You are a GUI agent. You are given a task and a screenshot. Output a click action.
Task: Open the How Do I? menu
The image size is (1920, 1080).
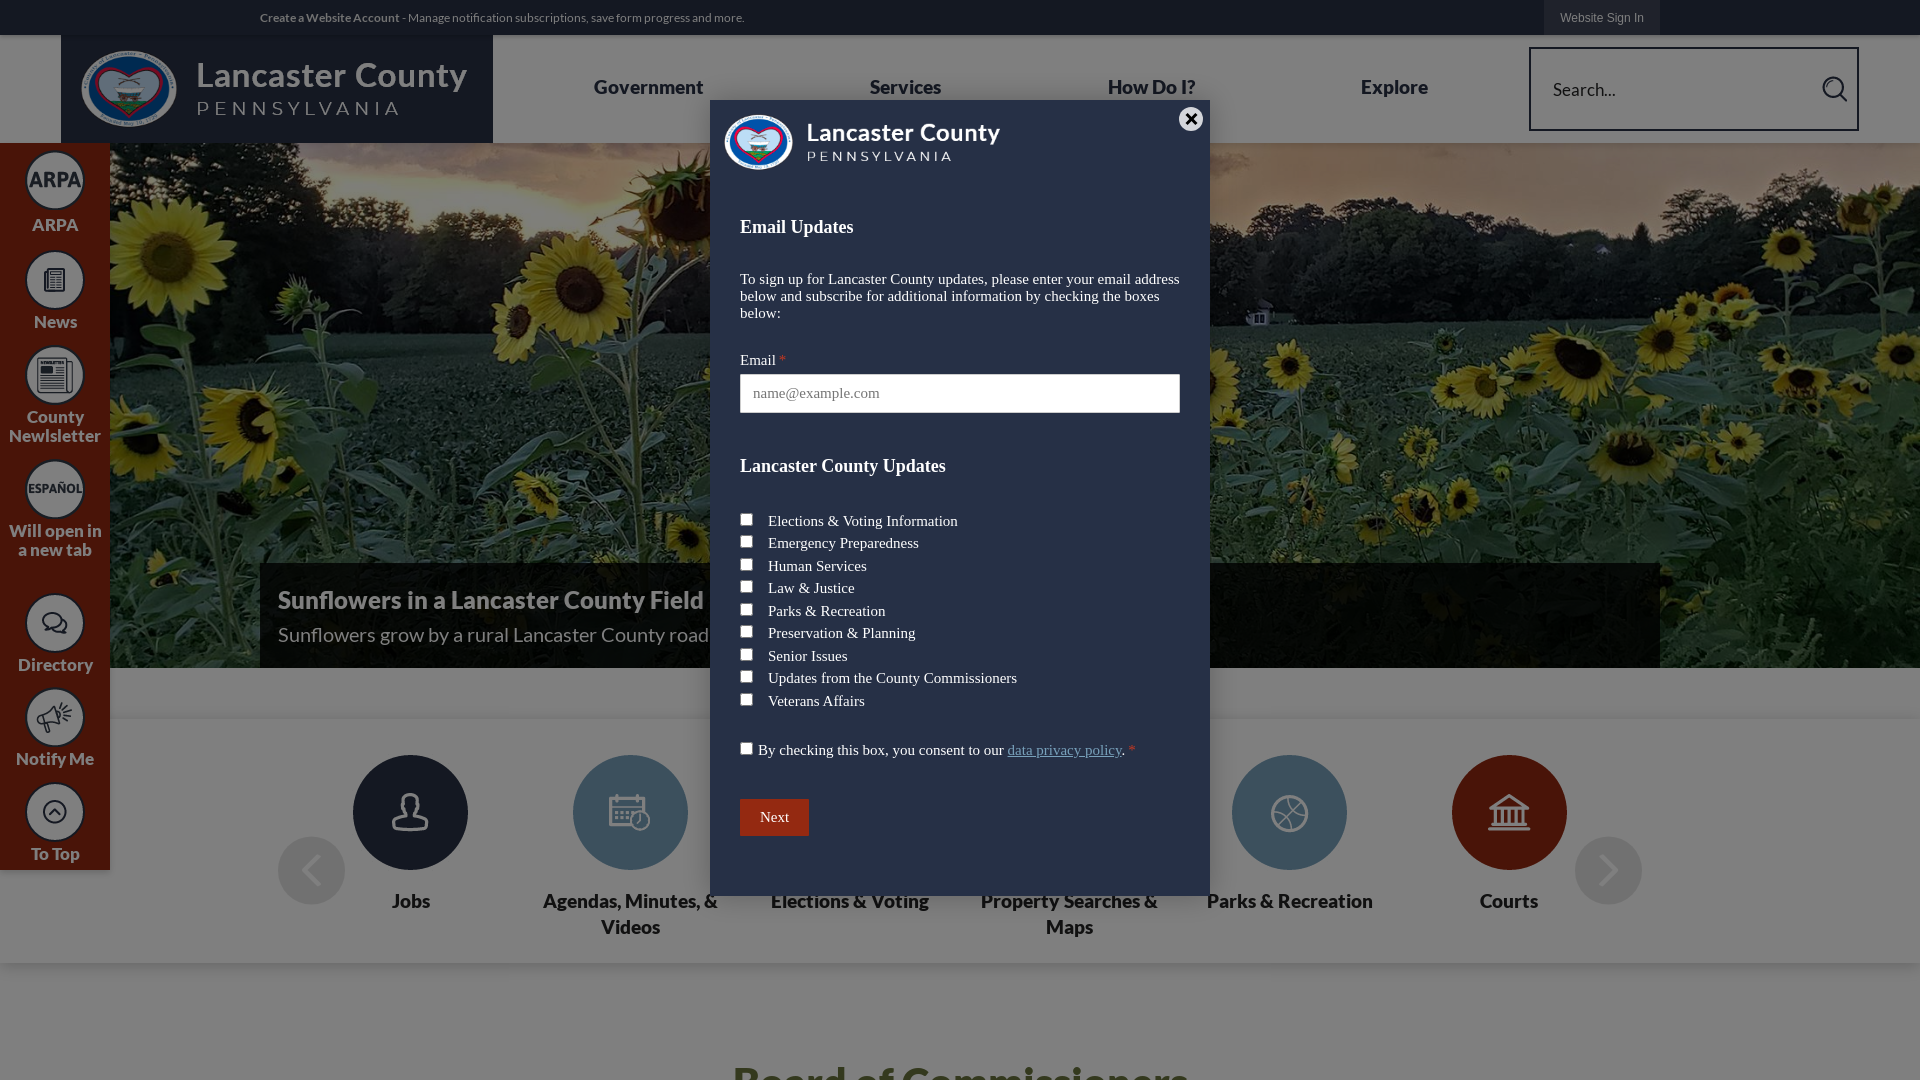coord(1151,87)
